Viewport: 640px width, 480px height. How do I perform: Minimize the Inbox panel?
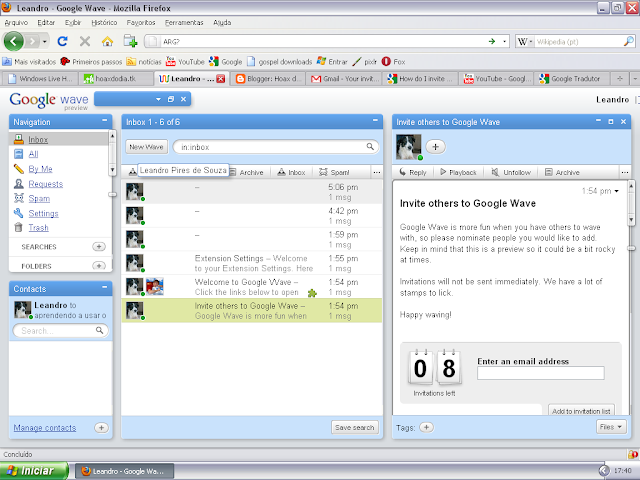(375, 121)
